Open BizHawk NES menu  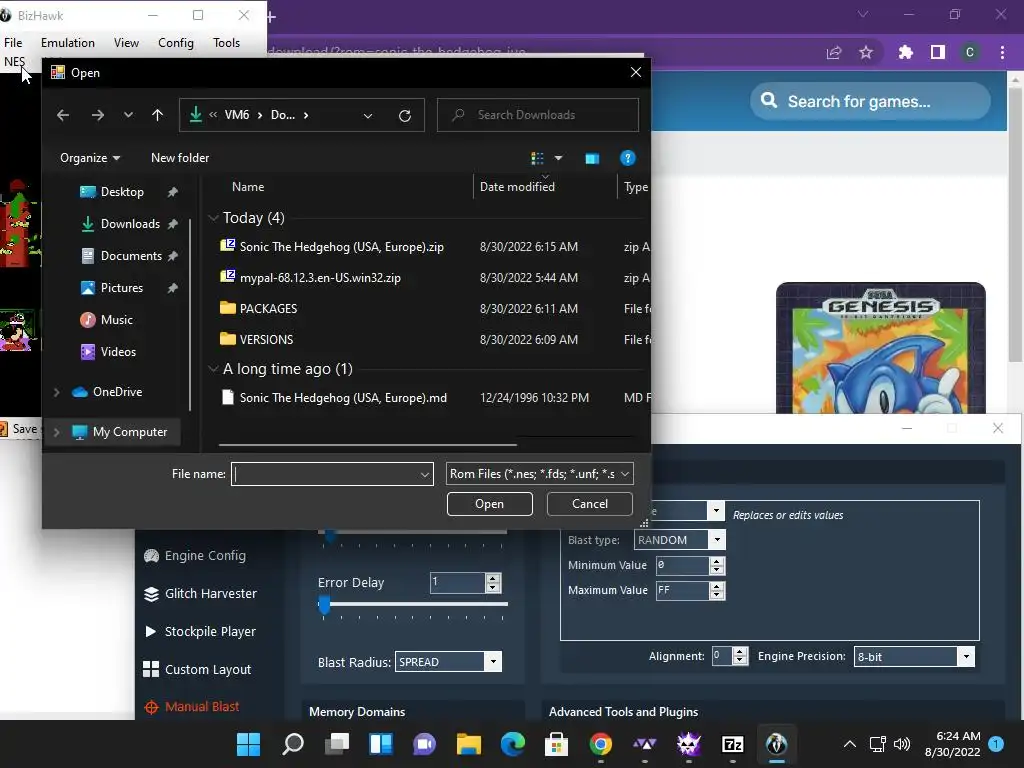(14, 61)
